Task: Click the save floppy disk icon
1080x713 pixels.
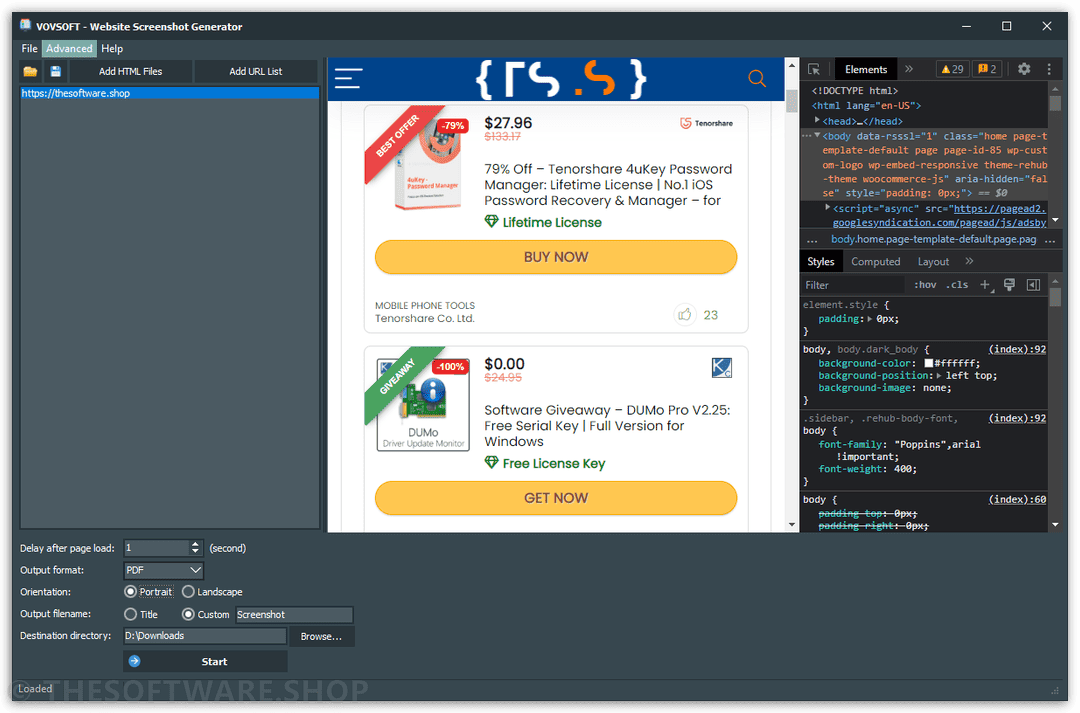Action: tap(56, 72)
